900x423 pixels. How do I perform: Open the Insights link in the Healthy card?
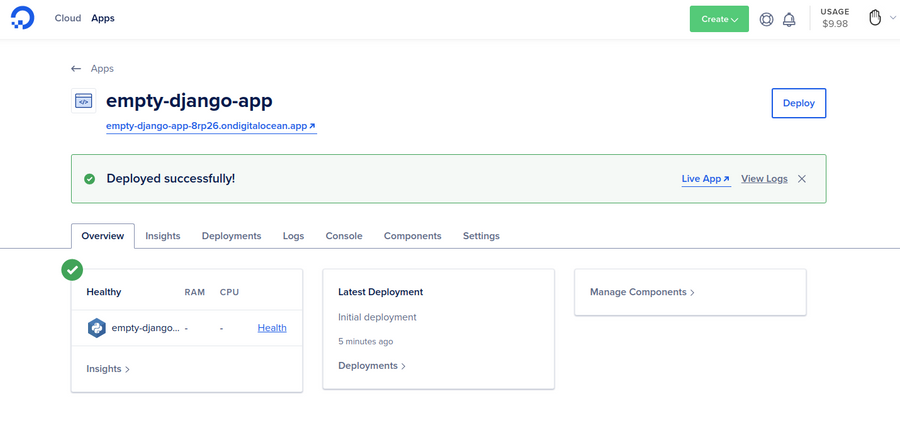[108, 368]
